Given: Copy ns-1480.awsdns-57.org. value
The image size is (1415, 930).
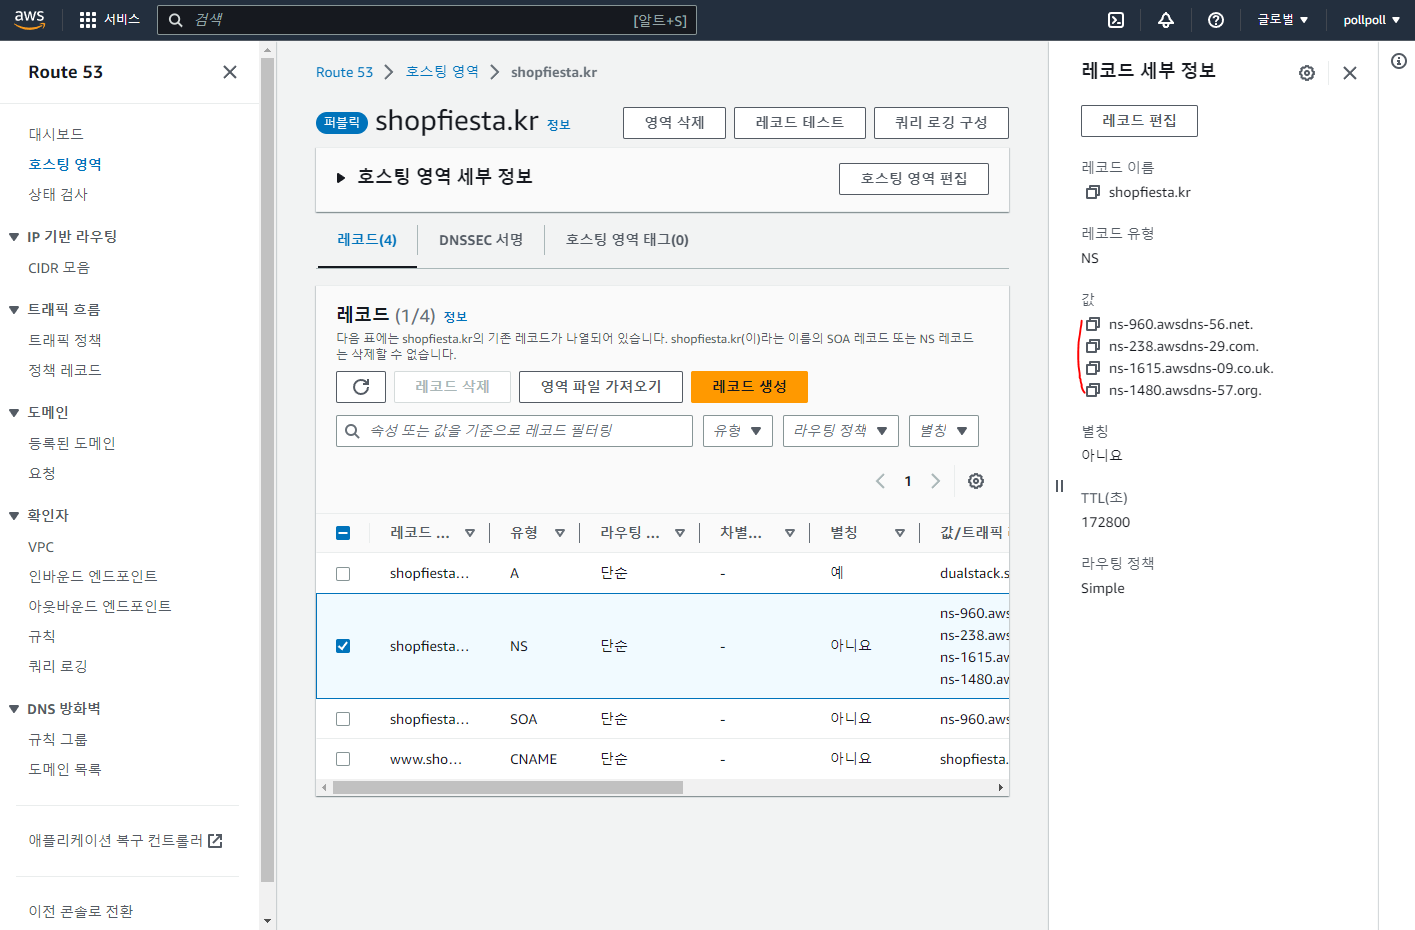Looking at the screenshot, I should (1093, 390).
